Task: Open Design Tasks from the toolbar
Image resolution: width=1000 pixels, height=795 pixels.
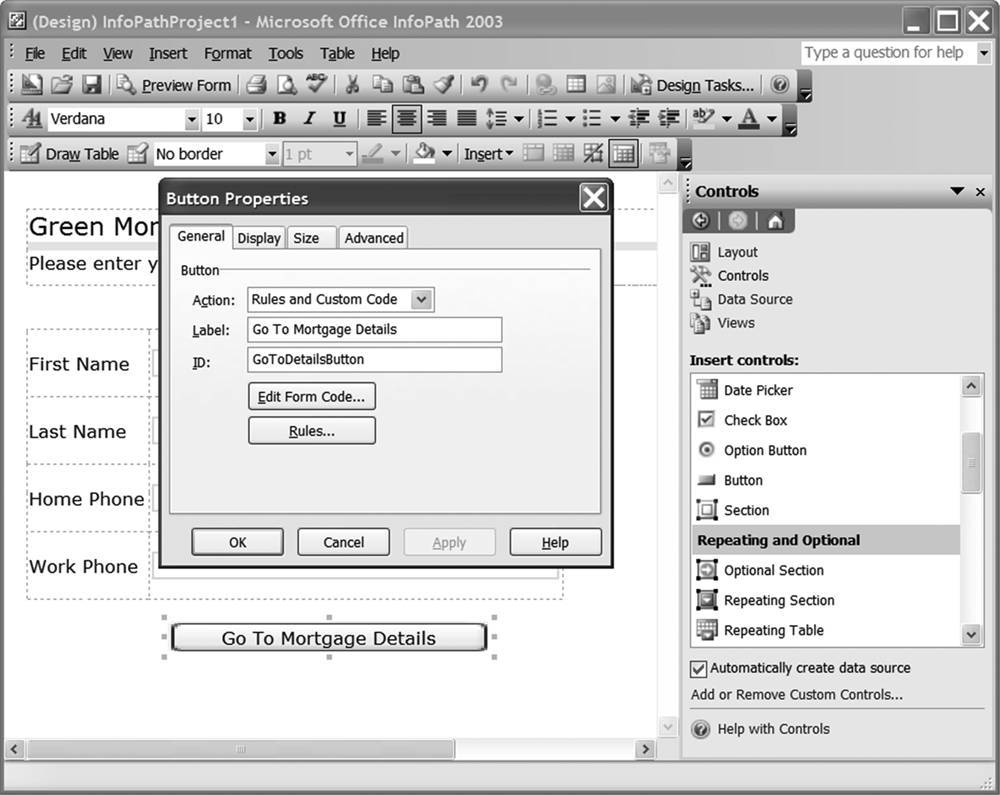Action: click(693, 85)
